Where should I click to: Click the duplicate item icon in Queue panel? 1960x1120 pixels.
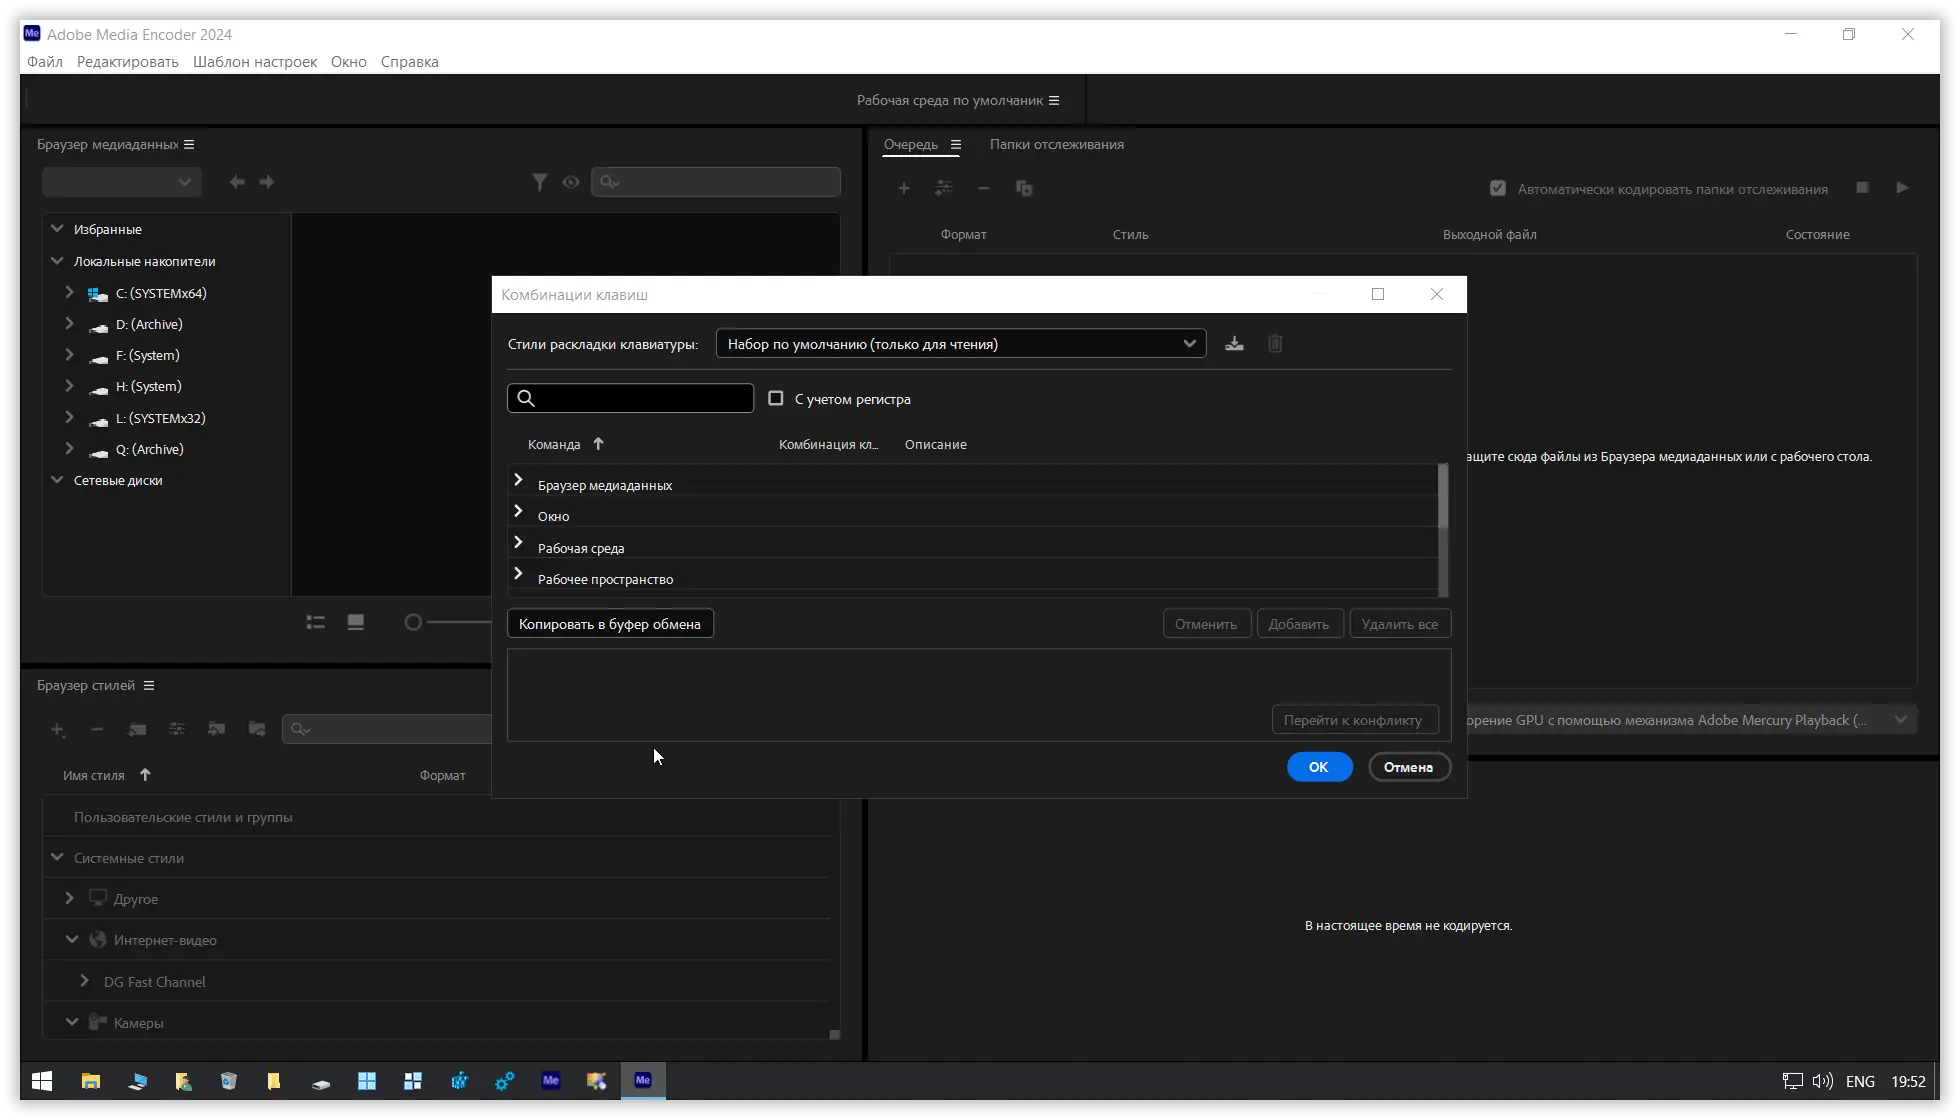[x=1024, y=188]
